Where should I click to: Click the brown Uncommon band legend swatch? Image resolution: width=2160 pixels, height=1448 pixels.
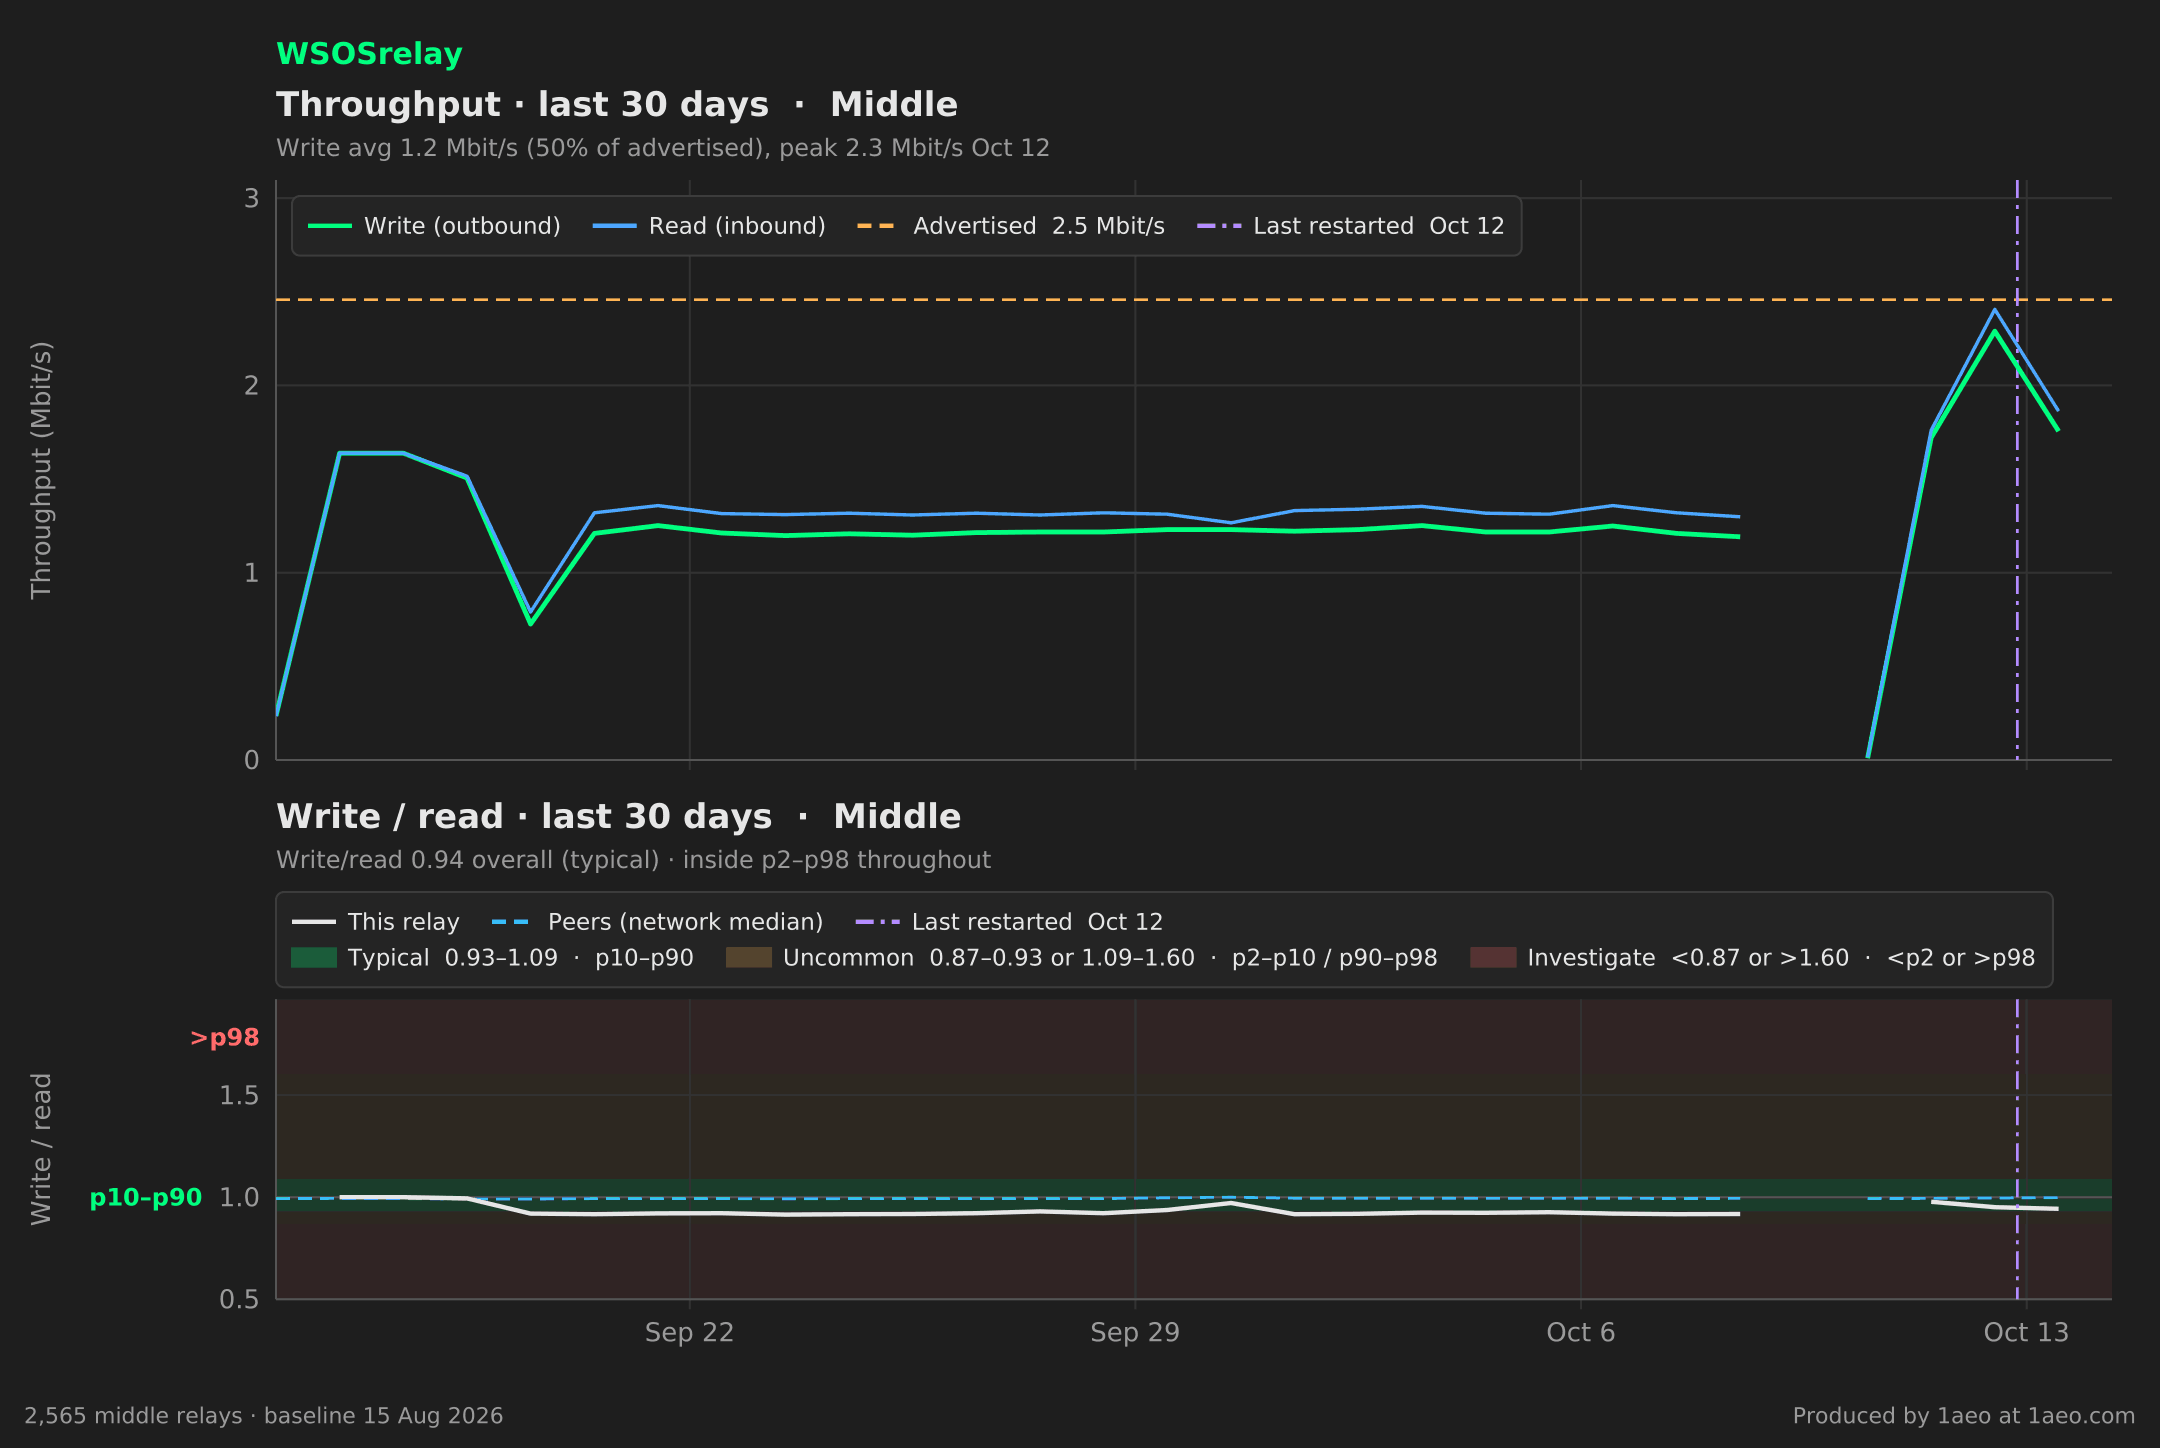click(749, 958)
